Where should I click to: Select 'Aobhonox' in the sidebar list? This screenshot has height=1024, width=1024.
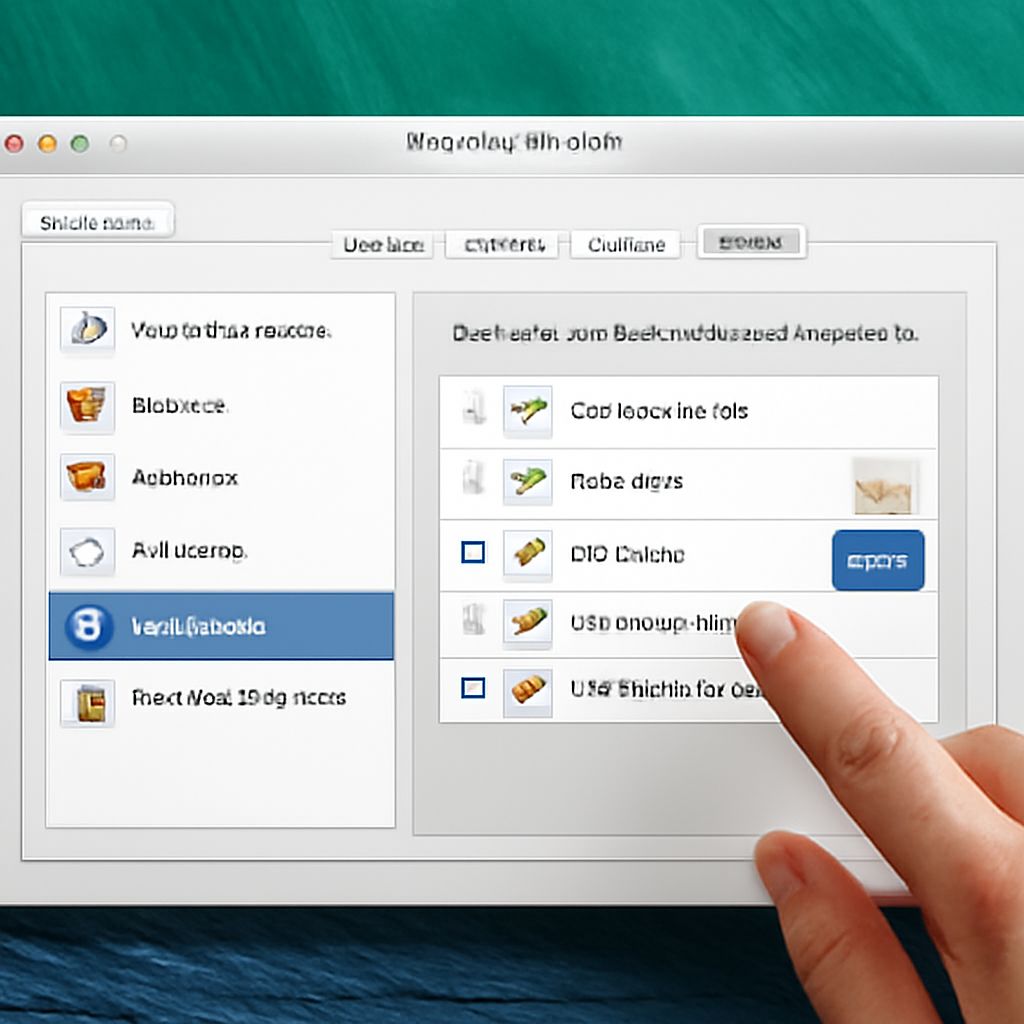point(221,477)
